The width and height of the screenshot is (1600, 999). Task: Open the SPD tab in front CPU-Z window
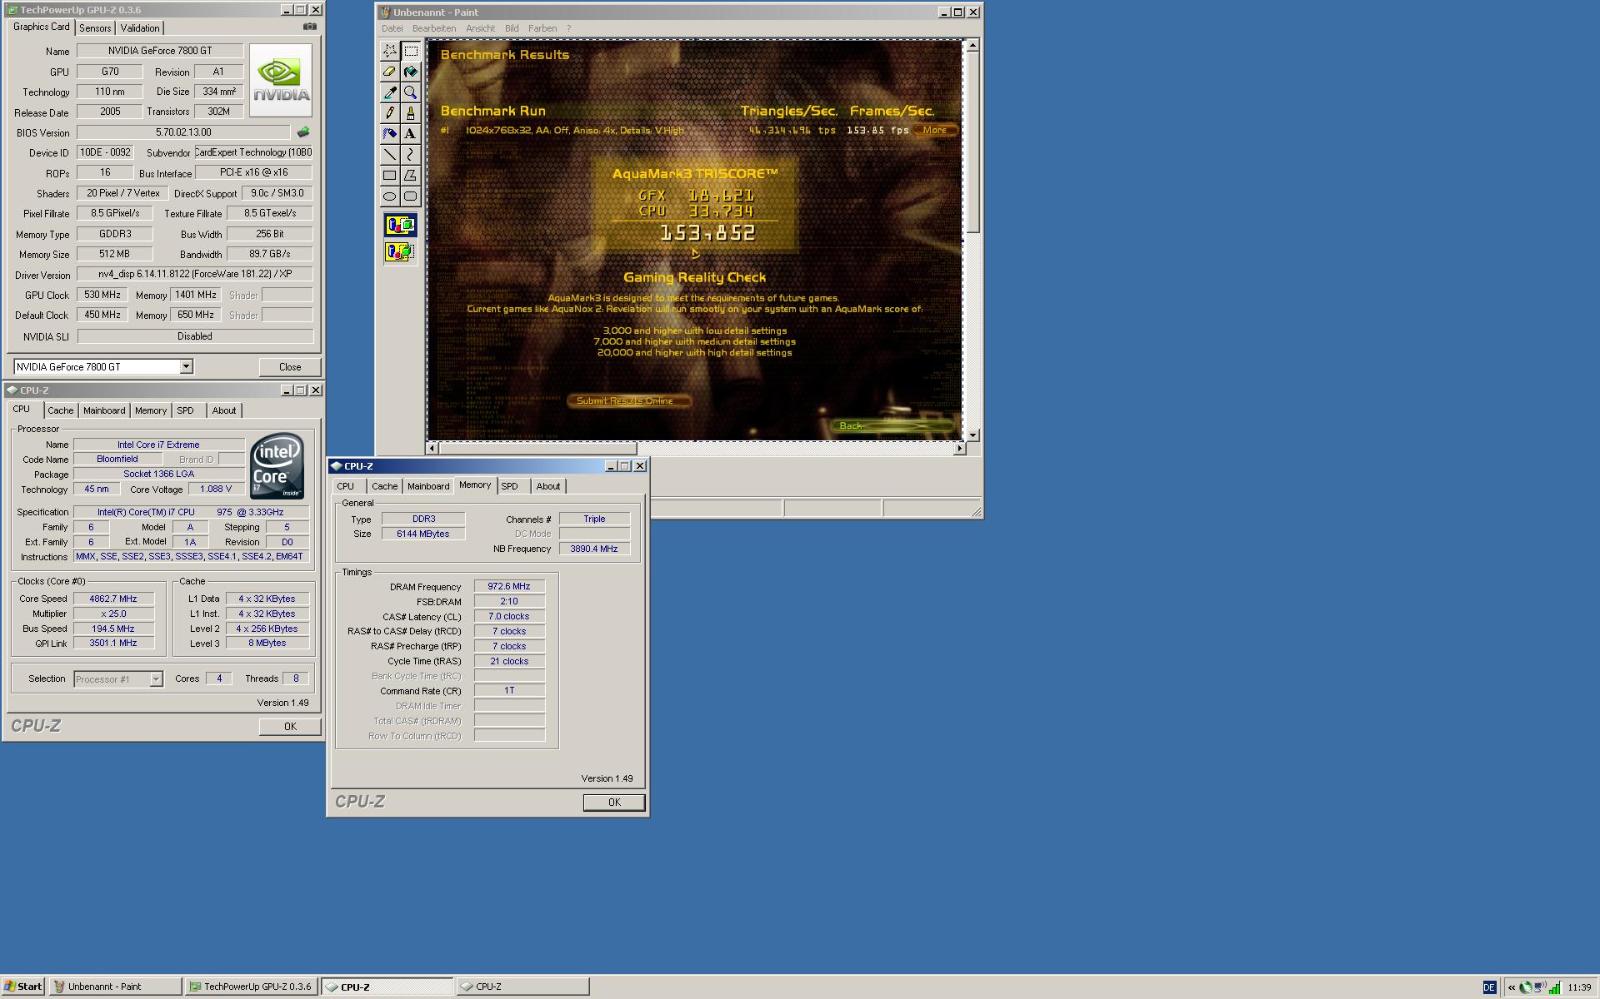(x=510, y=486)
